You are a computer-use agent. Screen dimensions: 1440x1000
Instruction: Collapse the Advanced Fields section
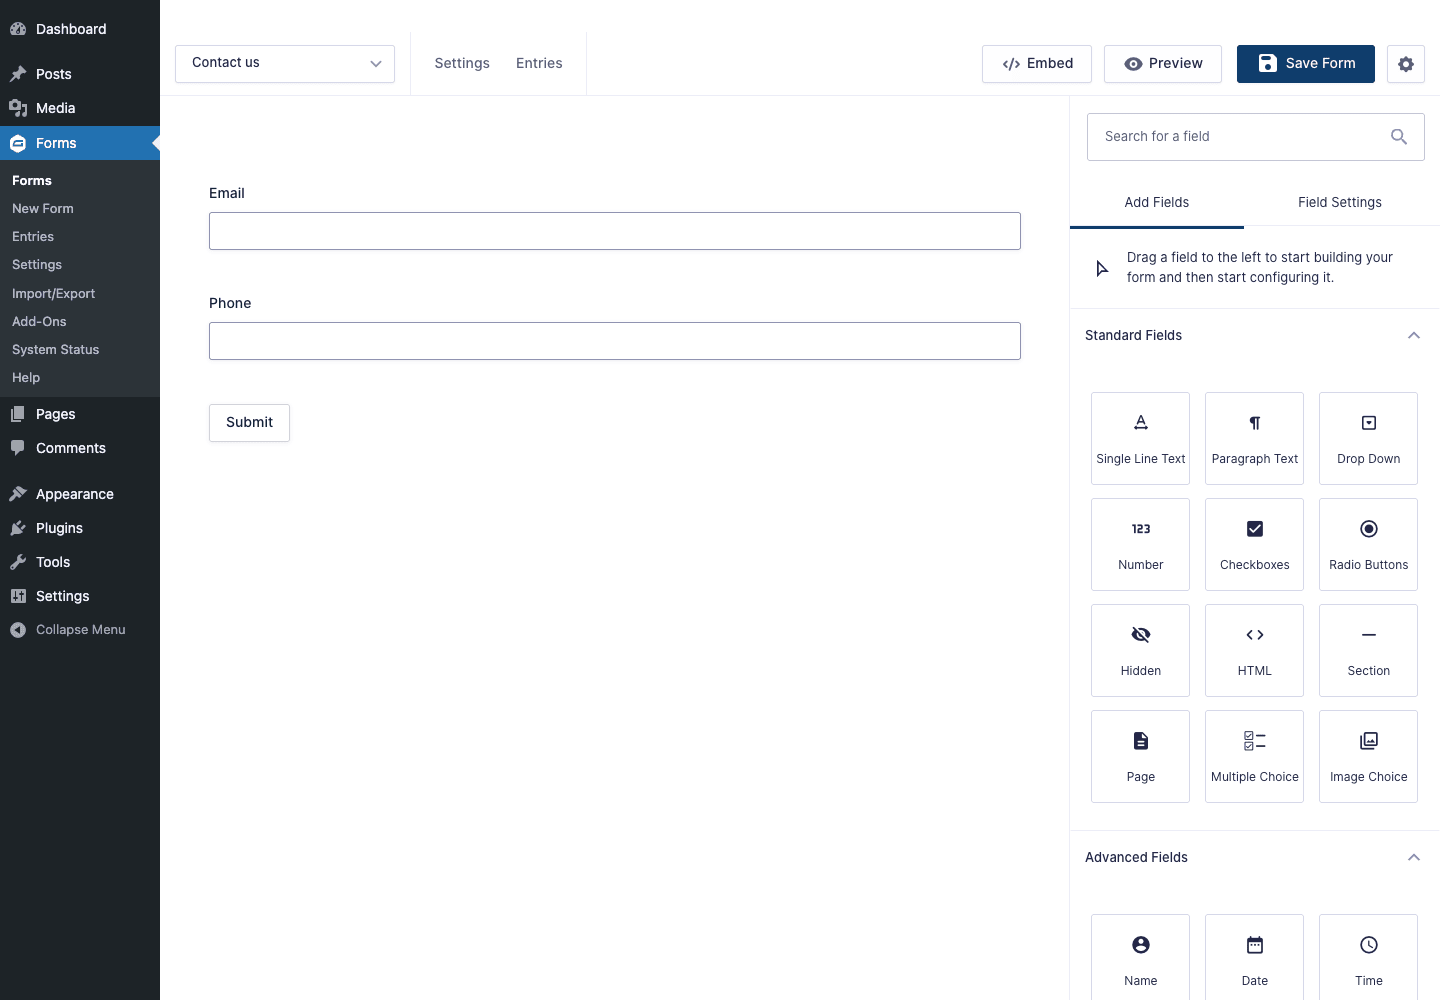pyautogui.click(x=1413, y=857)
